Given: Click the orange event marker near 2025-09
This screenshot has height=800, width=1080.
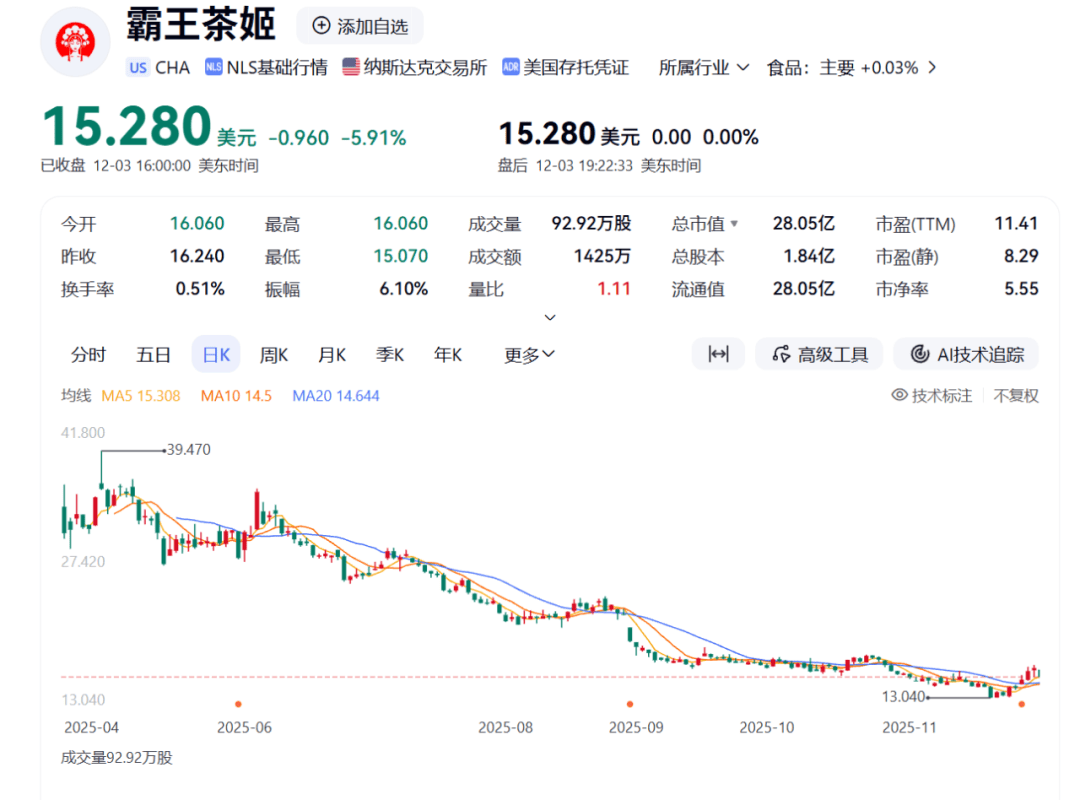Looking at the screenshot, I should [630, 704].
